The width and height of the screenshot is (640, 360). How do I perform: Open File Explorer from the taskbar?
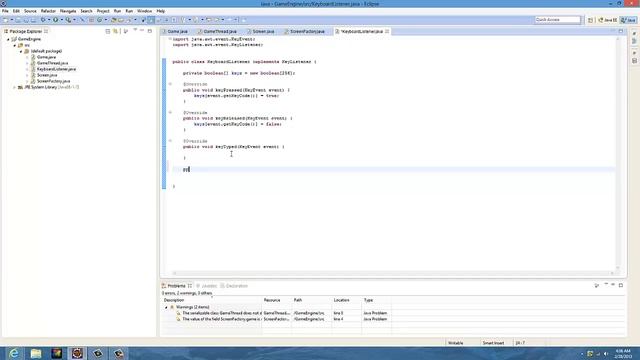(36, 353)
